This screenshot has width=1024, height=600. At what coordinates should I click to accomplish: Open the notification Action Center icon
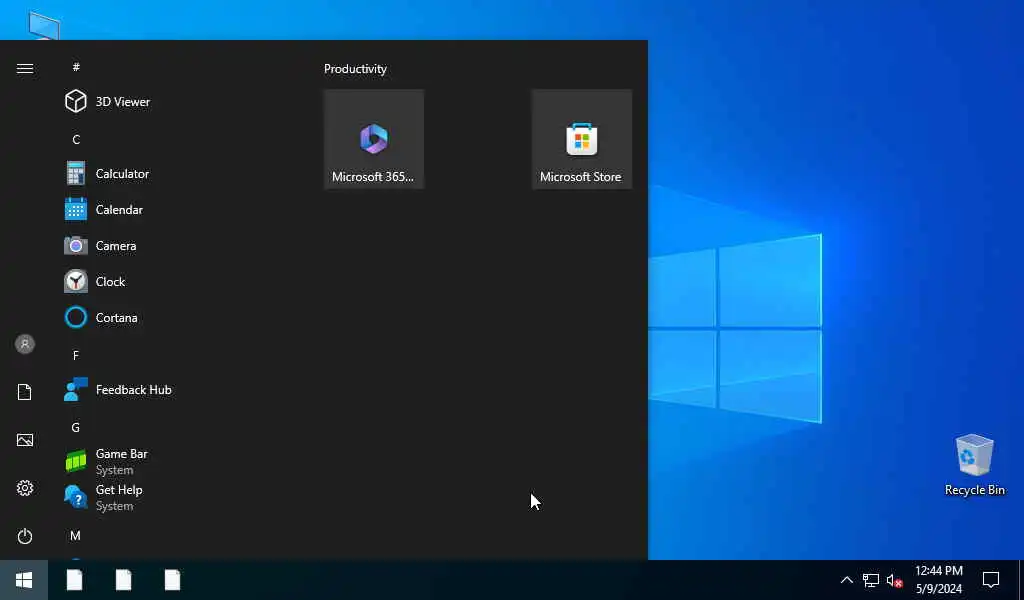[x=991, y=580]
